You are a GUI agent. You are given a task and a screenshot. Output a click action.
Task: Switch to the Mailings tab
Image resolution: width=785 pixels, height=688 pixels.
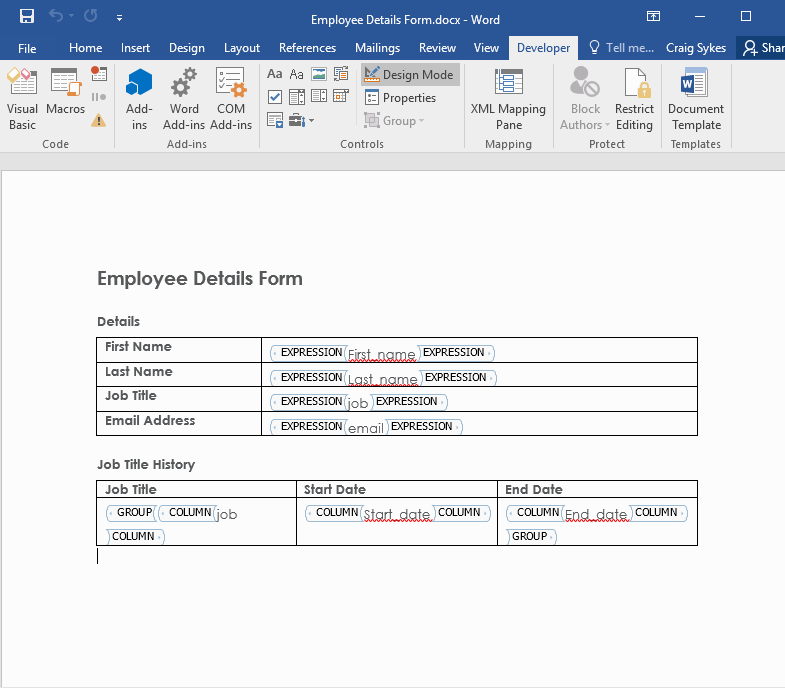click(377, 48)
